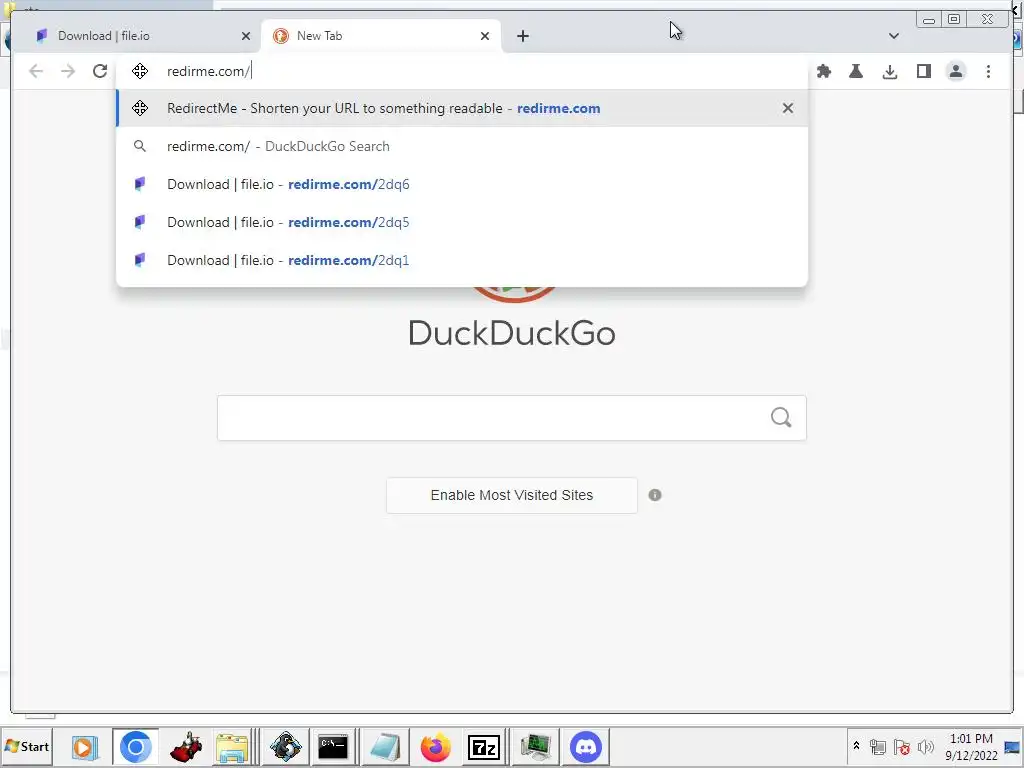Open the Extensions puzzle-piece menu

(824, 71)
